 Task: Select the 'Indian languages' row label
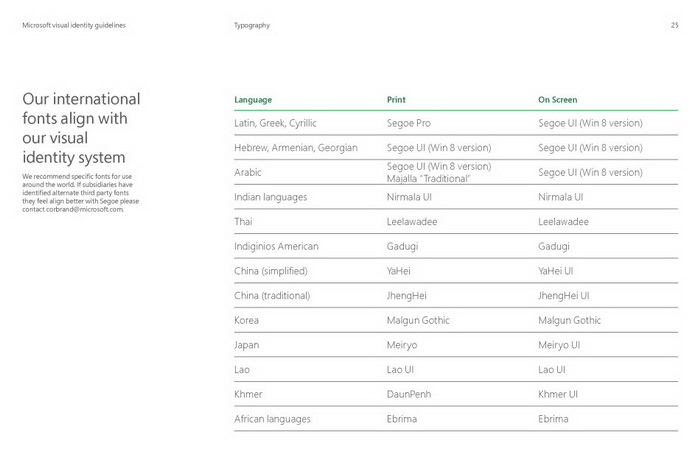click(270, 197)
